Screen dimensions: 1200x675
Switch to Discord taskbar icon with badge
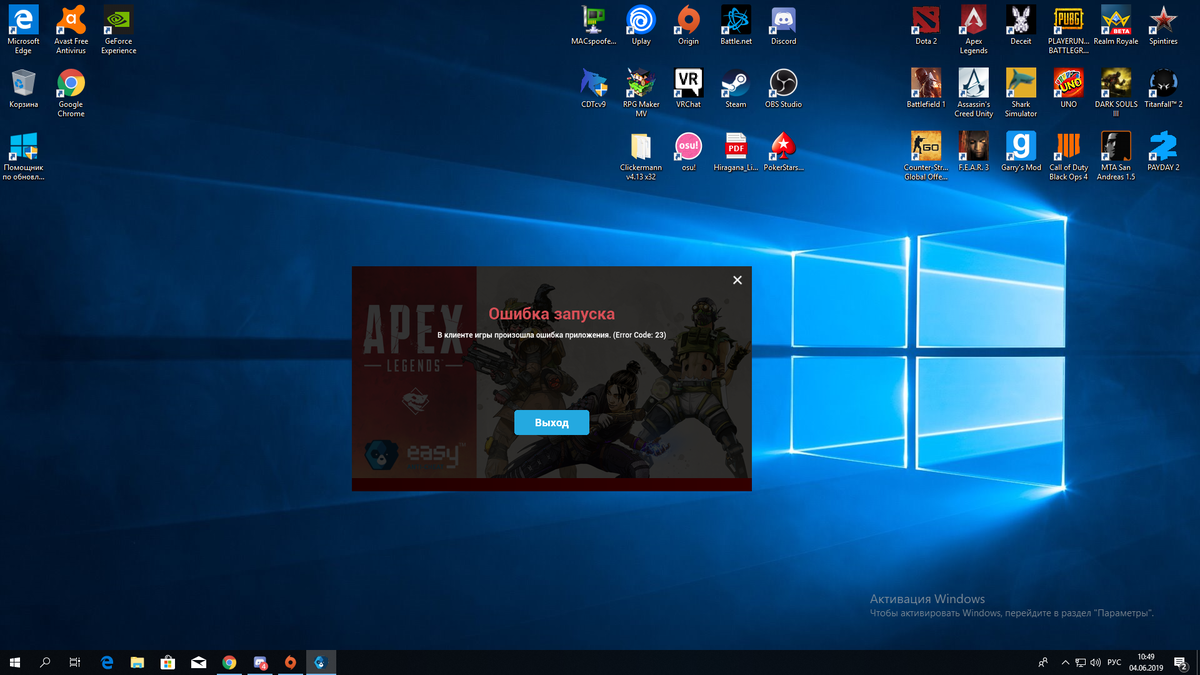[x=260, y=662]
